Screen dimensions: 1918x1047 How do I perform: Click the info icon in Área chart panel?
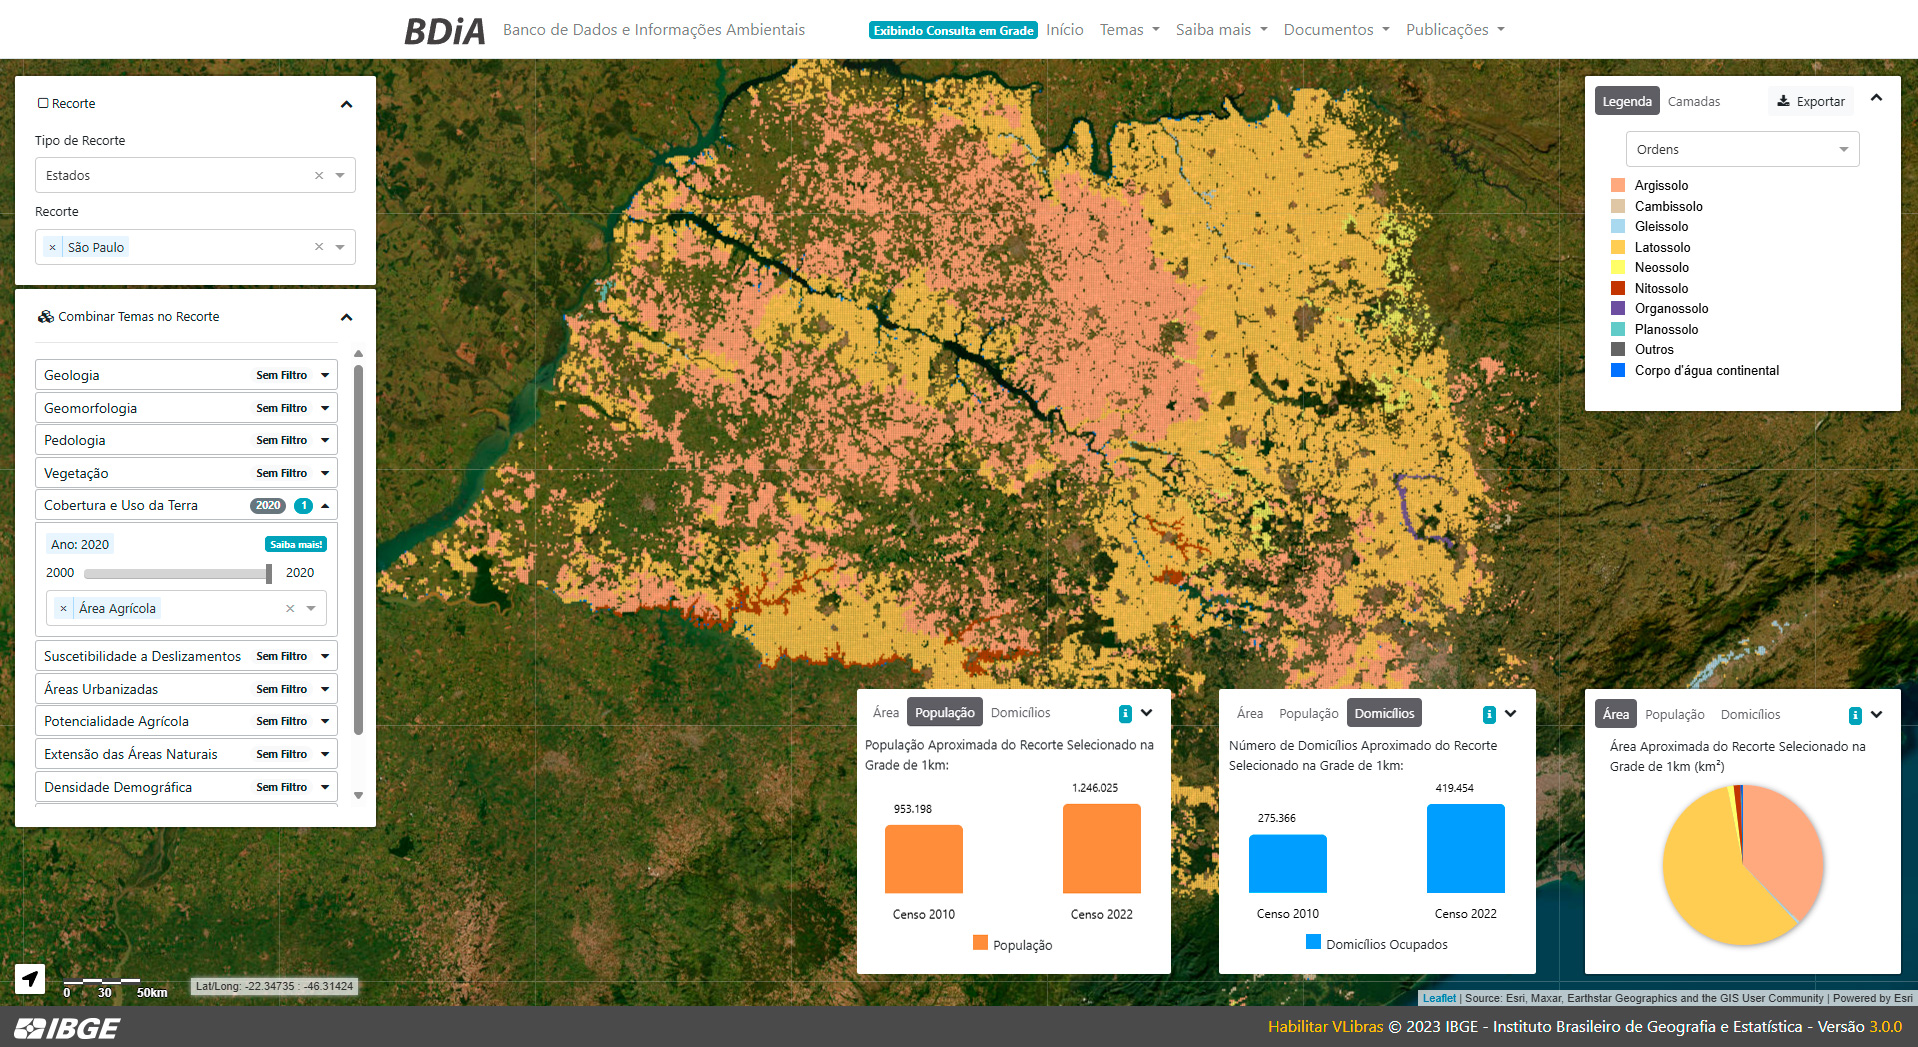(1855, 715)
